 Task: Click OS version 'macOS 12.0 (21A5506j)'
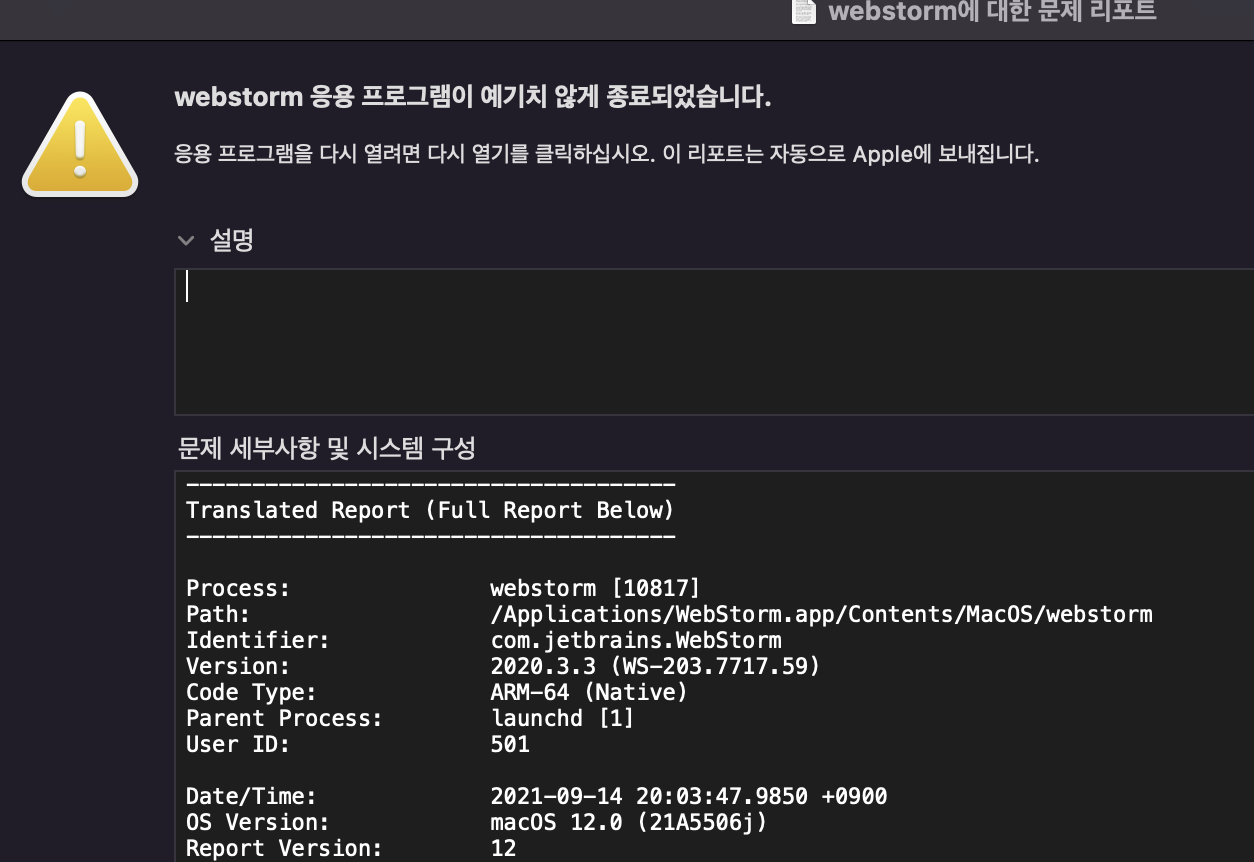pos(629,822)
